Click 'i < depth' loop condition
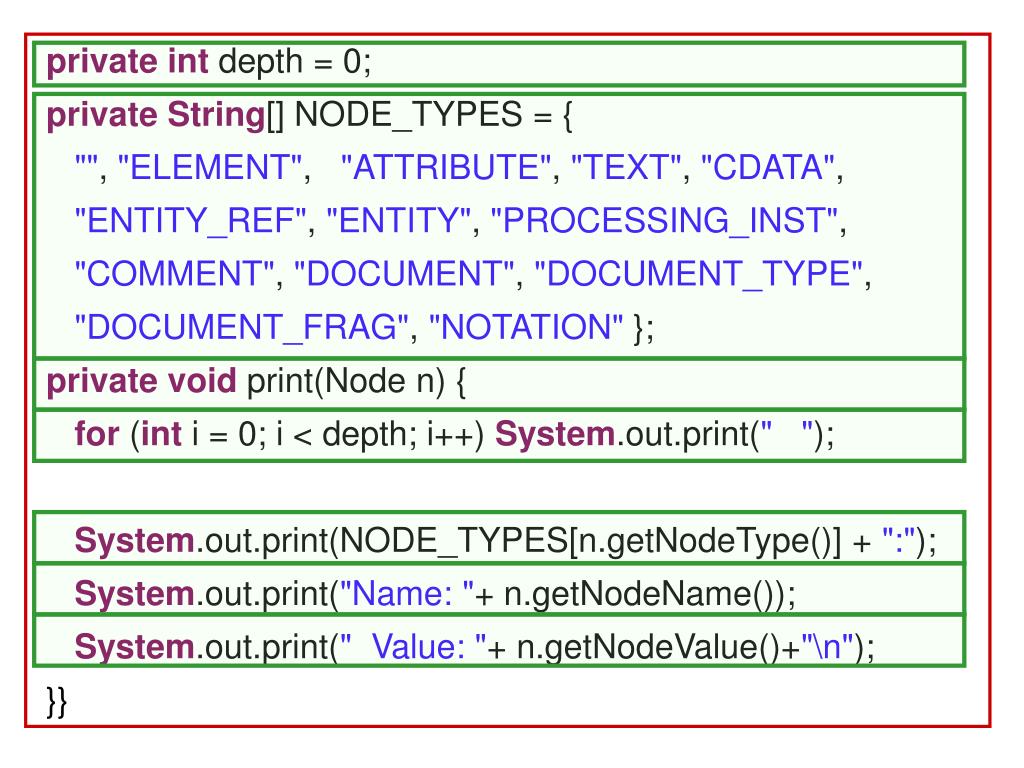 coord(345,434)
